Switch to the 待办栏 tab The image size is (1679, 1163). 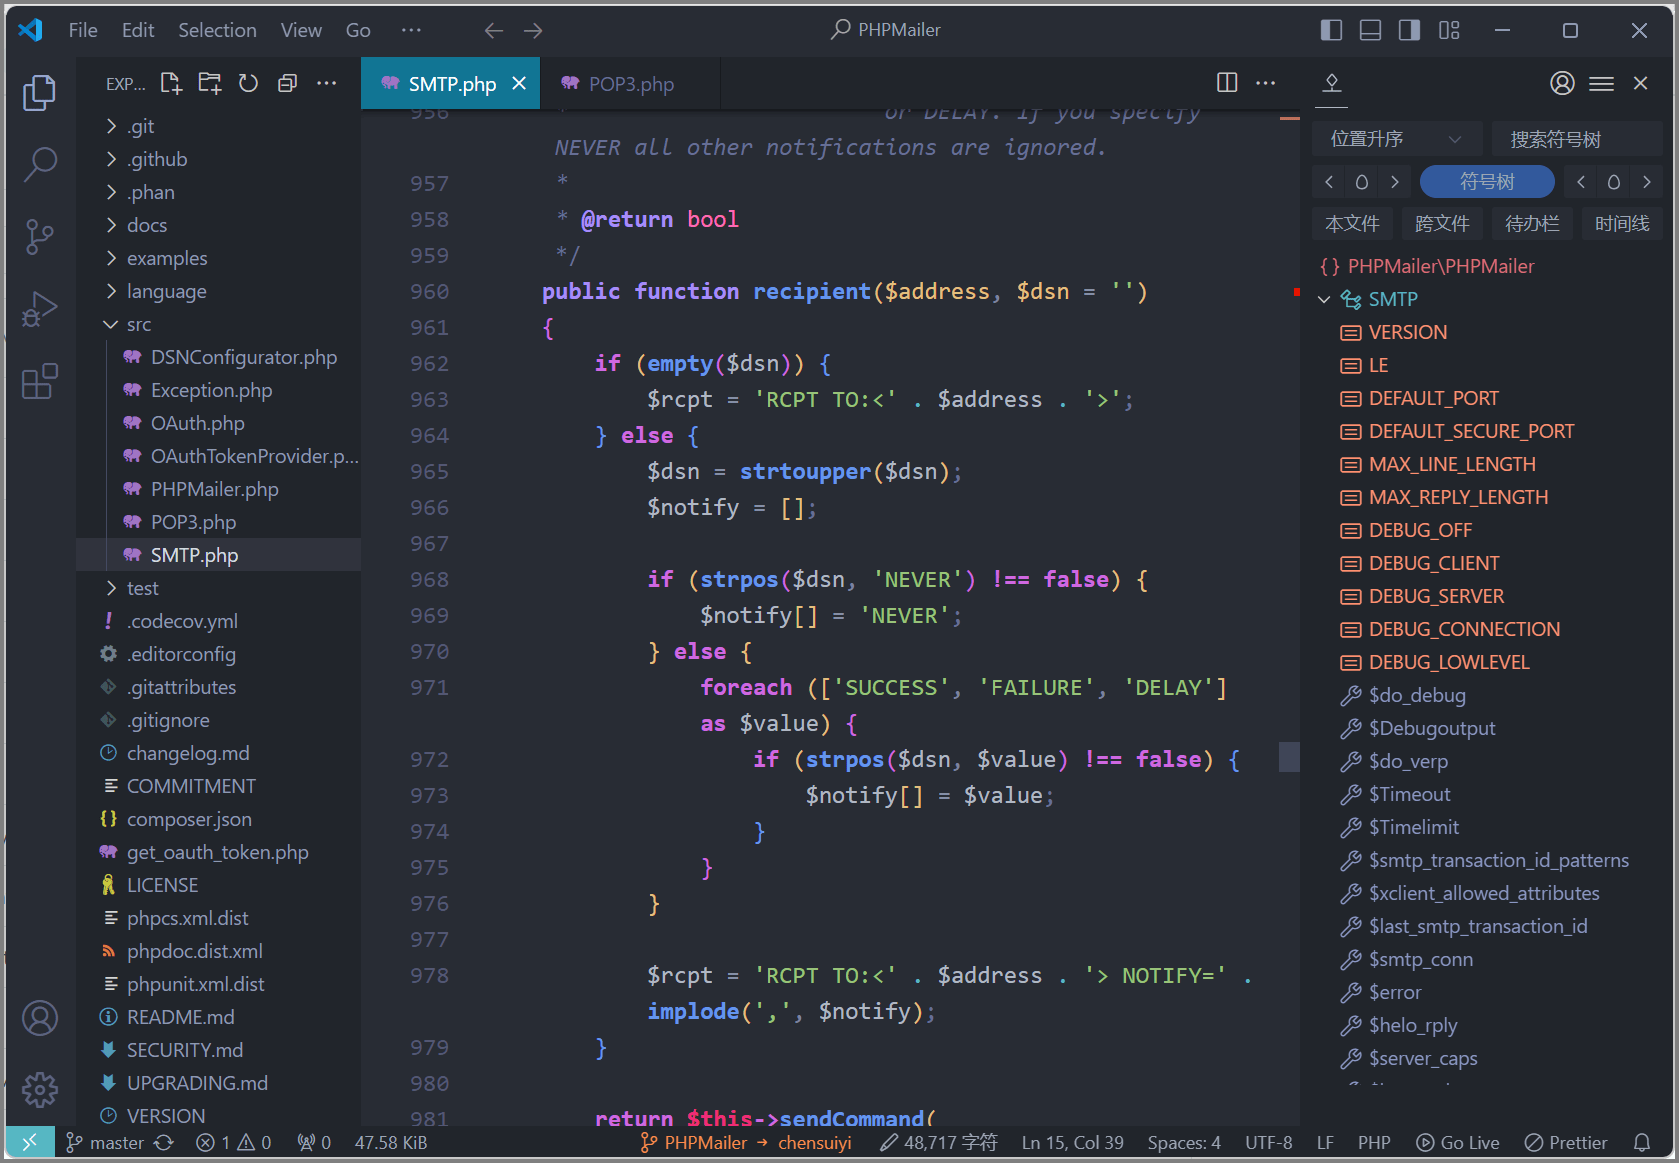(1532, 223)
